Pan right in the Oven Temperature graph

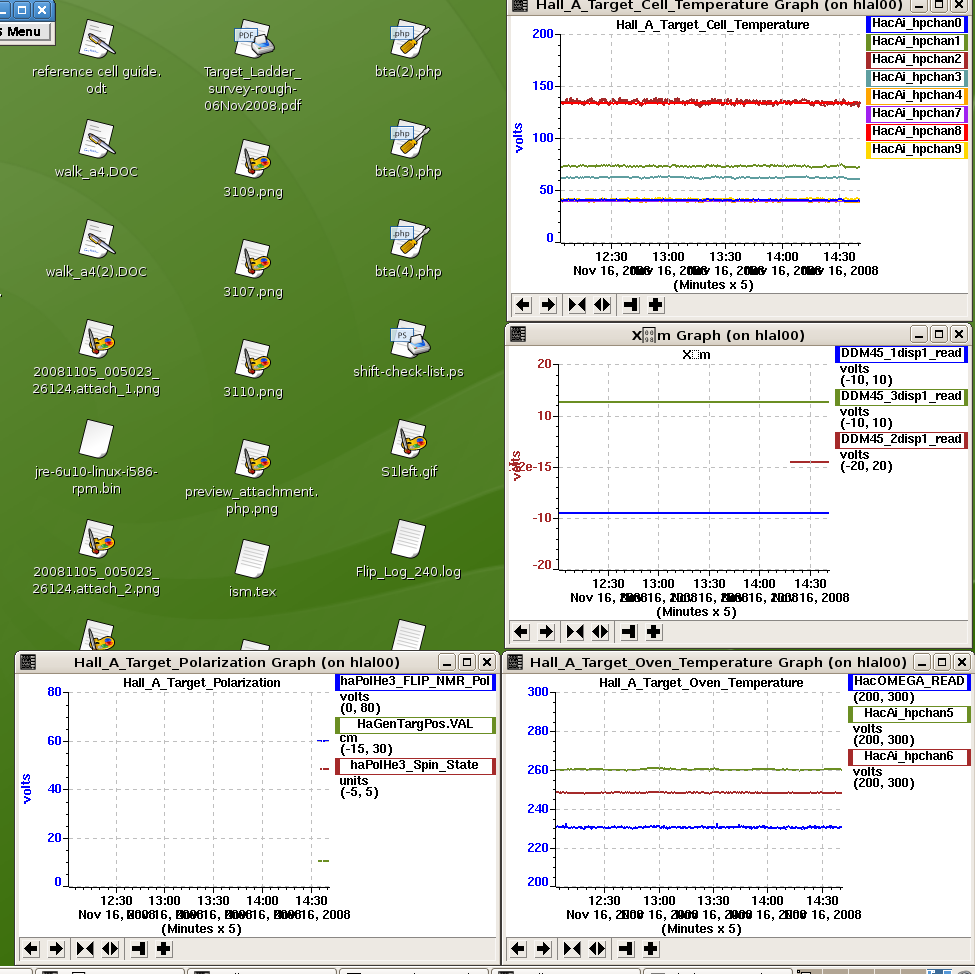pos(543,948)
